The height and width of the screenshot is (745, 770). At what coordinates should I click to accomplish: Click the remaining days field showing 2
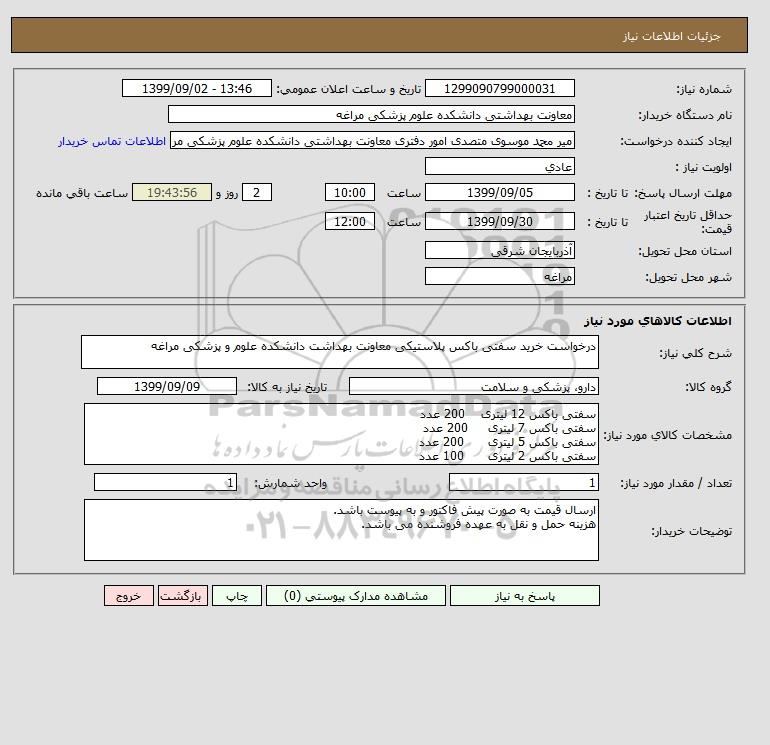(x=257, y=193)
